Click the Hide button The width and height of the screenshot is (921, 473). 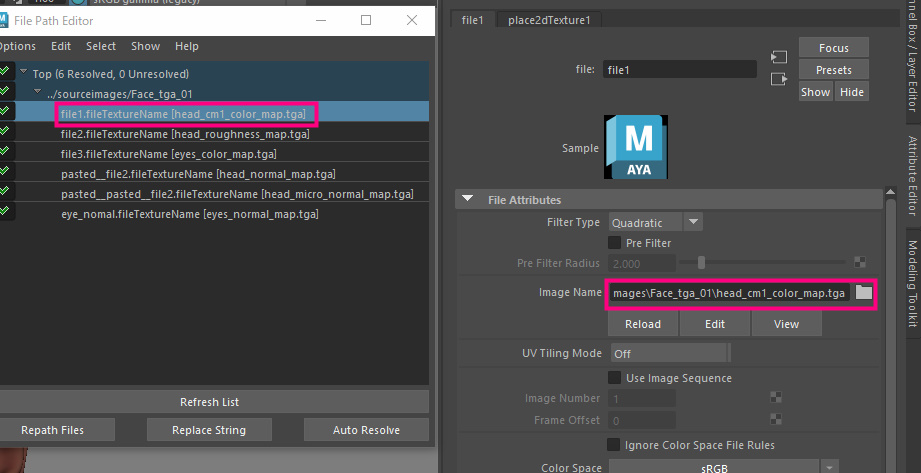click(852, 92)
